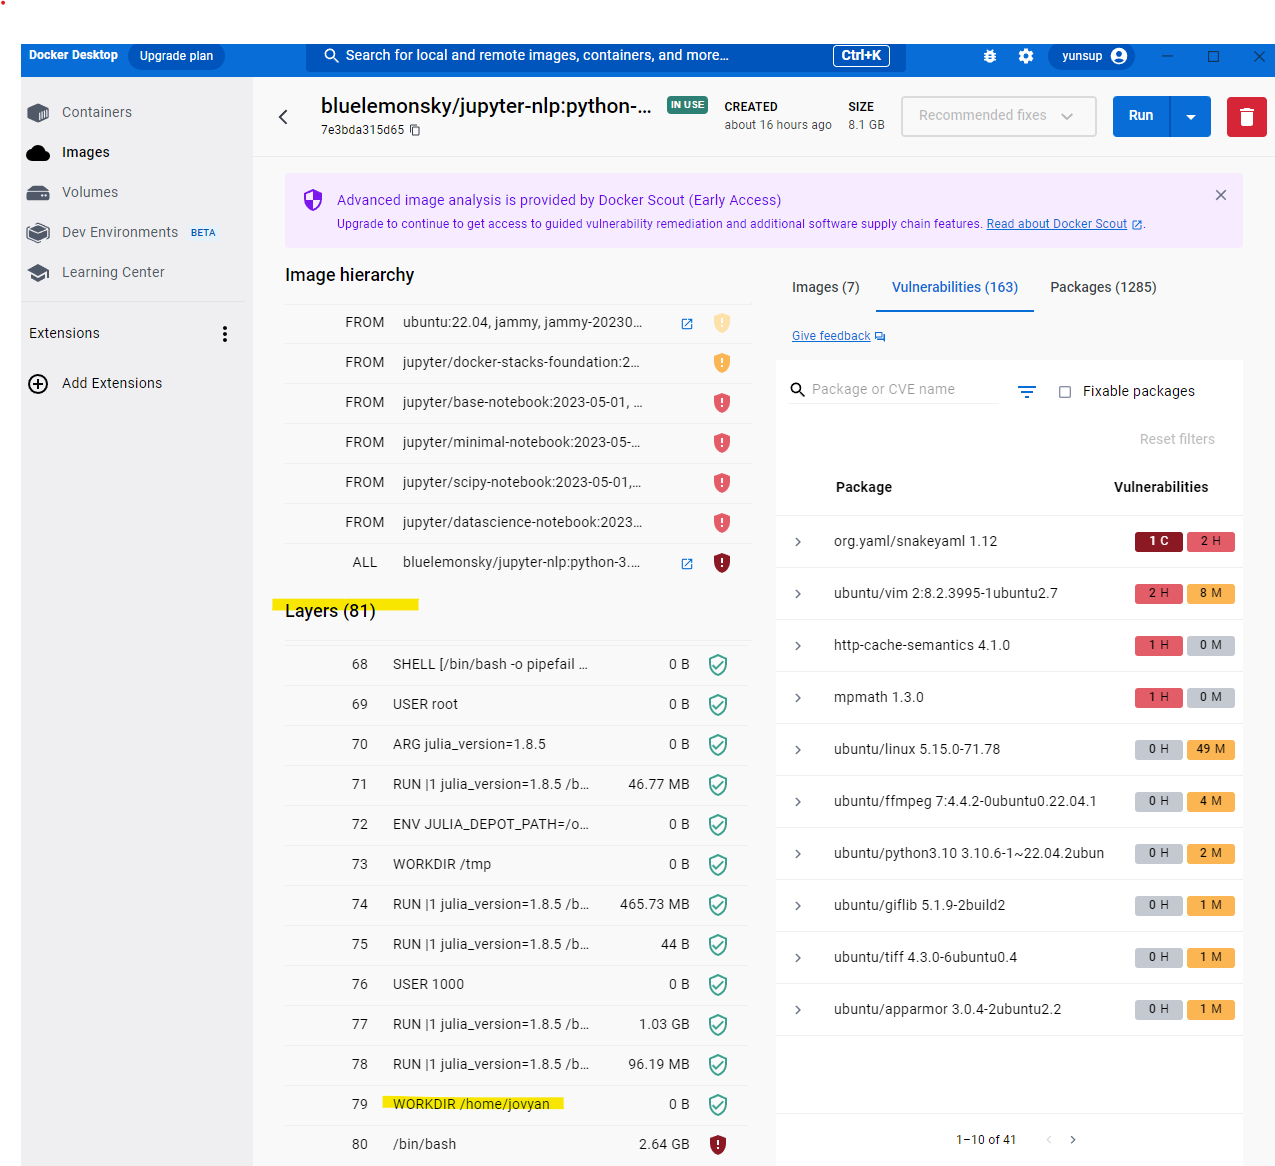This screenshot has width=1275, height=1166.
Task: Click Reset filters
Action: pos(1177,439)
